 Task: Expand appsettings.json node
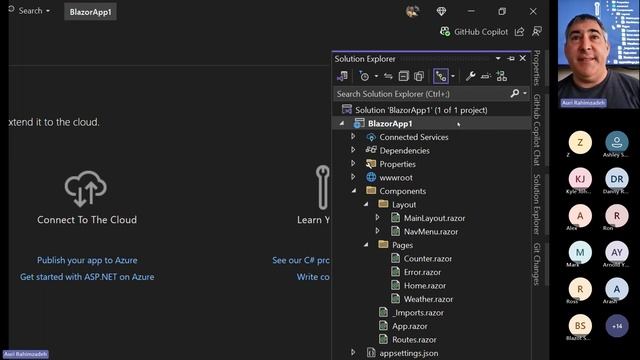353,353
